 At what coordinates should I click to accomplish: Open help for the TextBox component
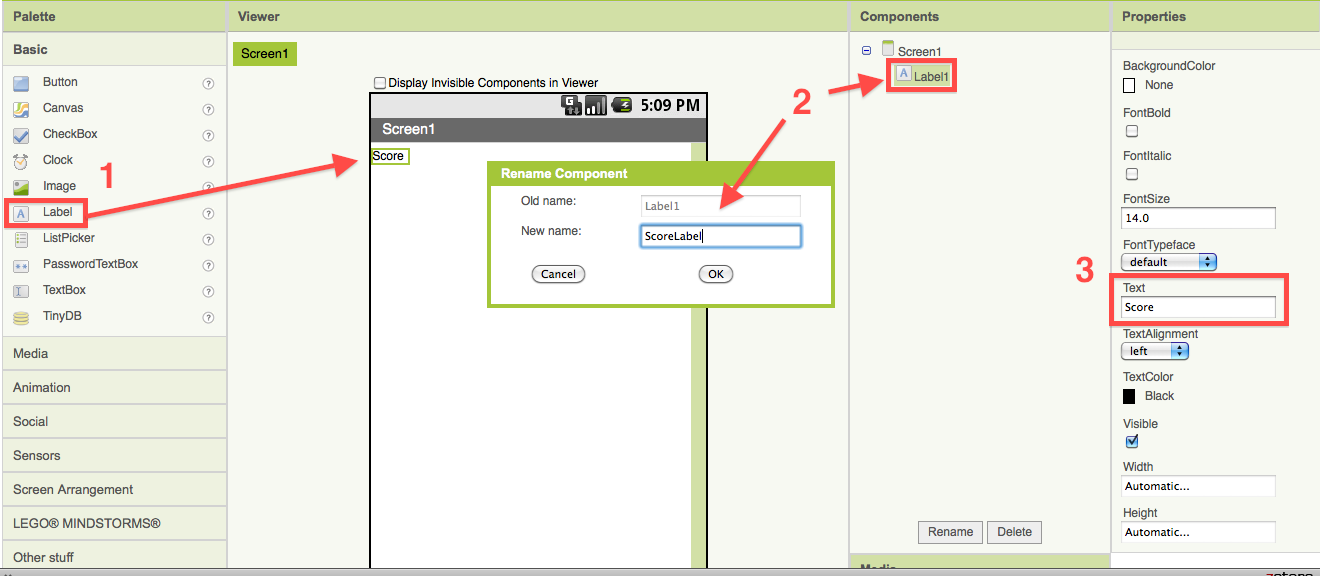pyautogui.click(x=208, y=291)
